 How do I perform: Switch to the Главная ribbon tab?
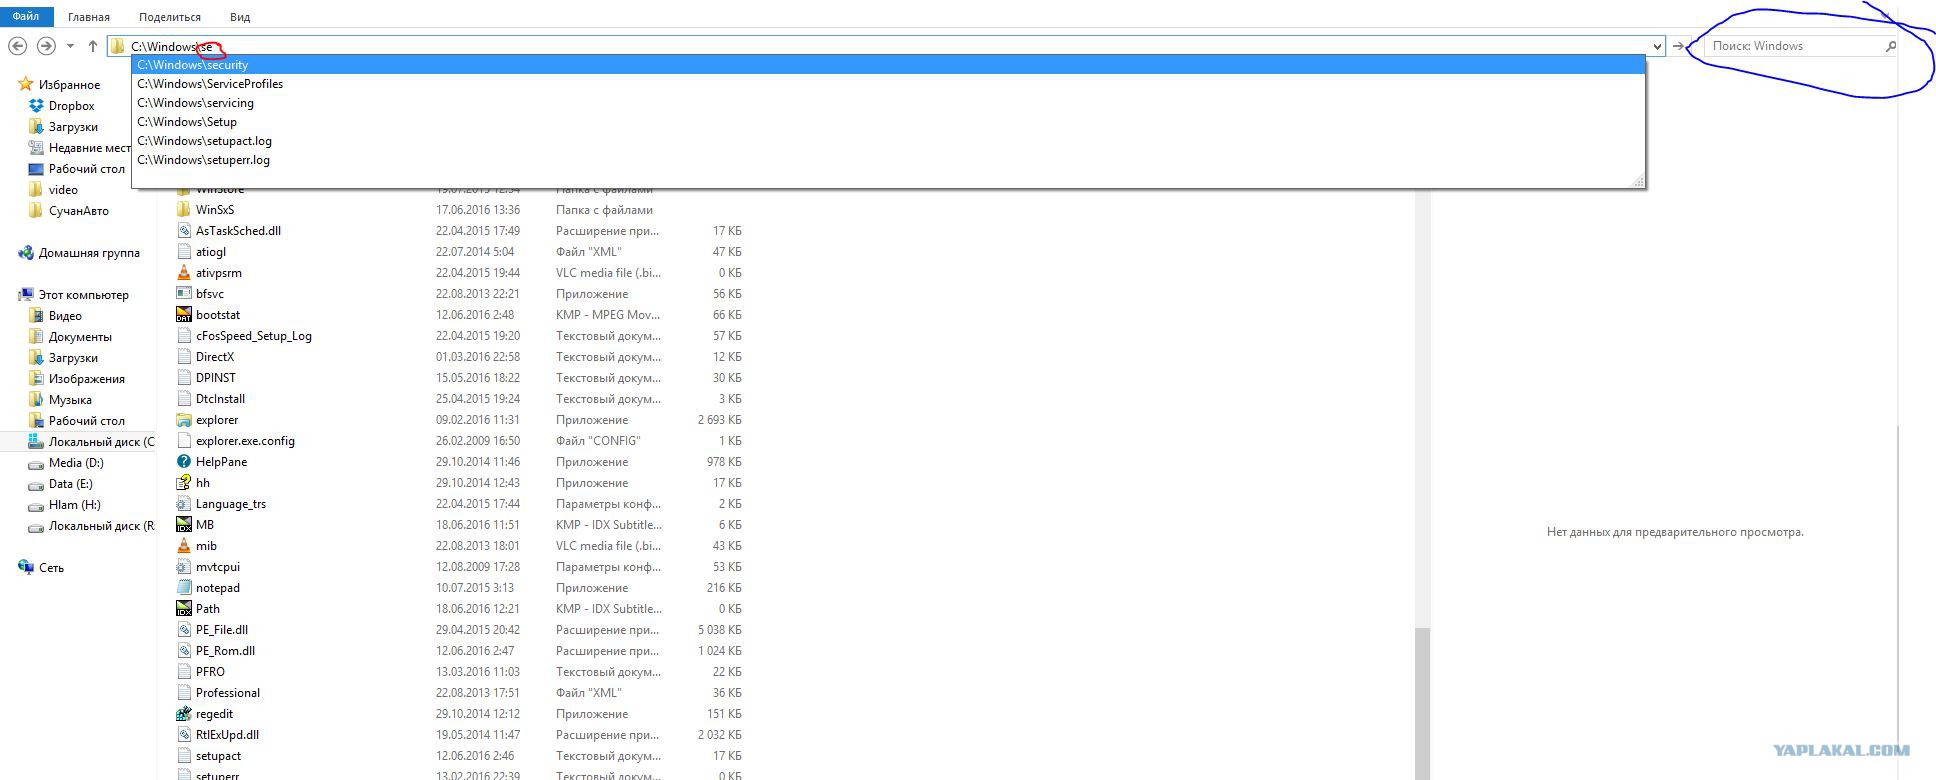click(x=89, y=17)
